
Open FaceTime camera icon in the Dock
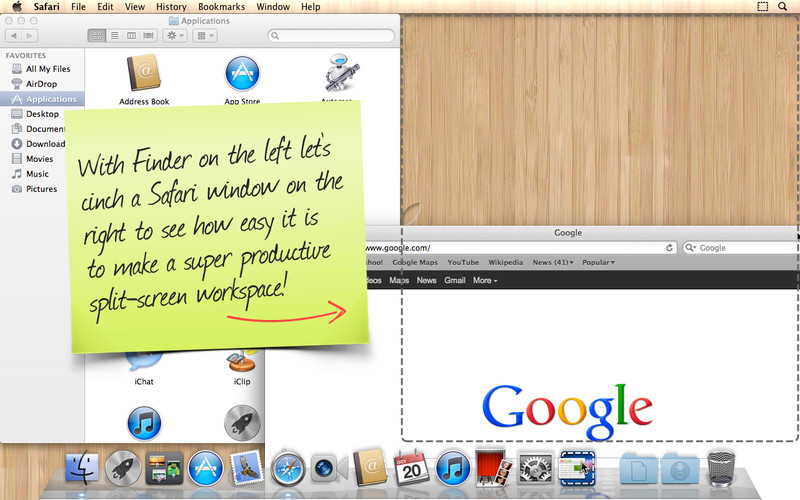tap(329, 468)
